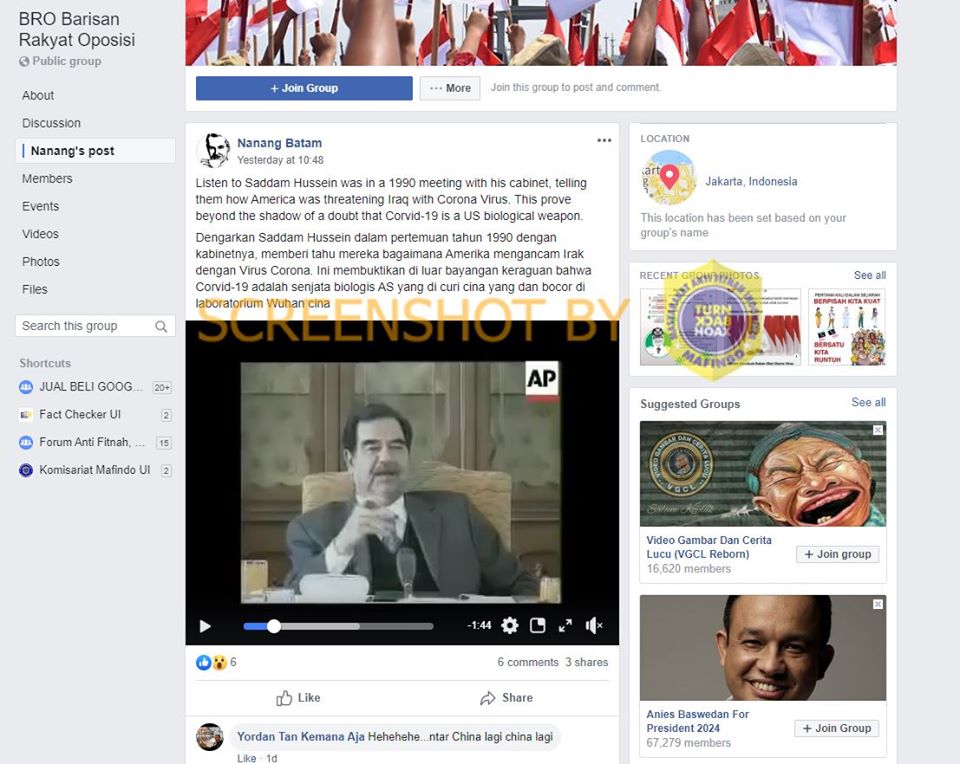Image resolution: width=960 pixels, height=764 pixels.
Task: See all suggested groups
Action: [868, 402]
